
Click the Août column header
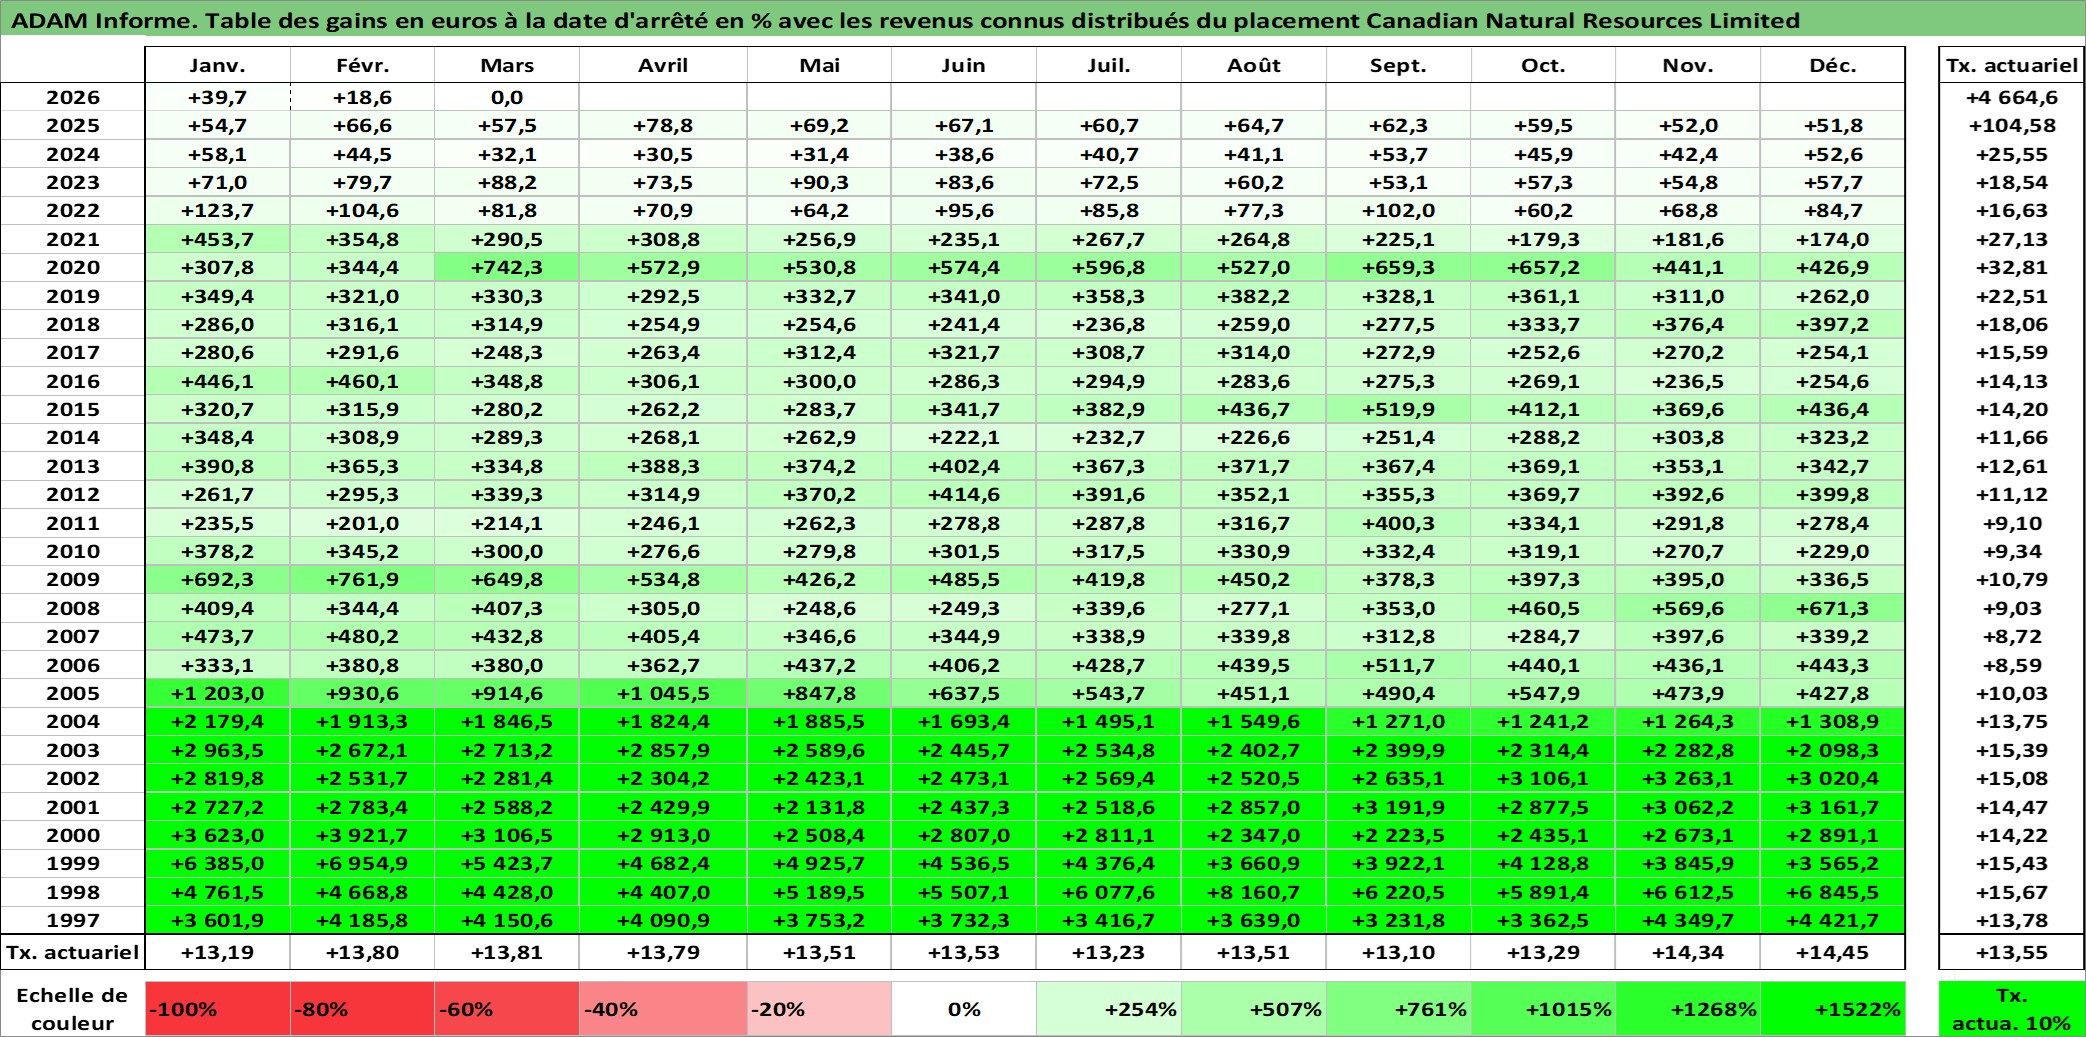(x=1254, y=65)
